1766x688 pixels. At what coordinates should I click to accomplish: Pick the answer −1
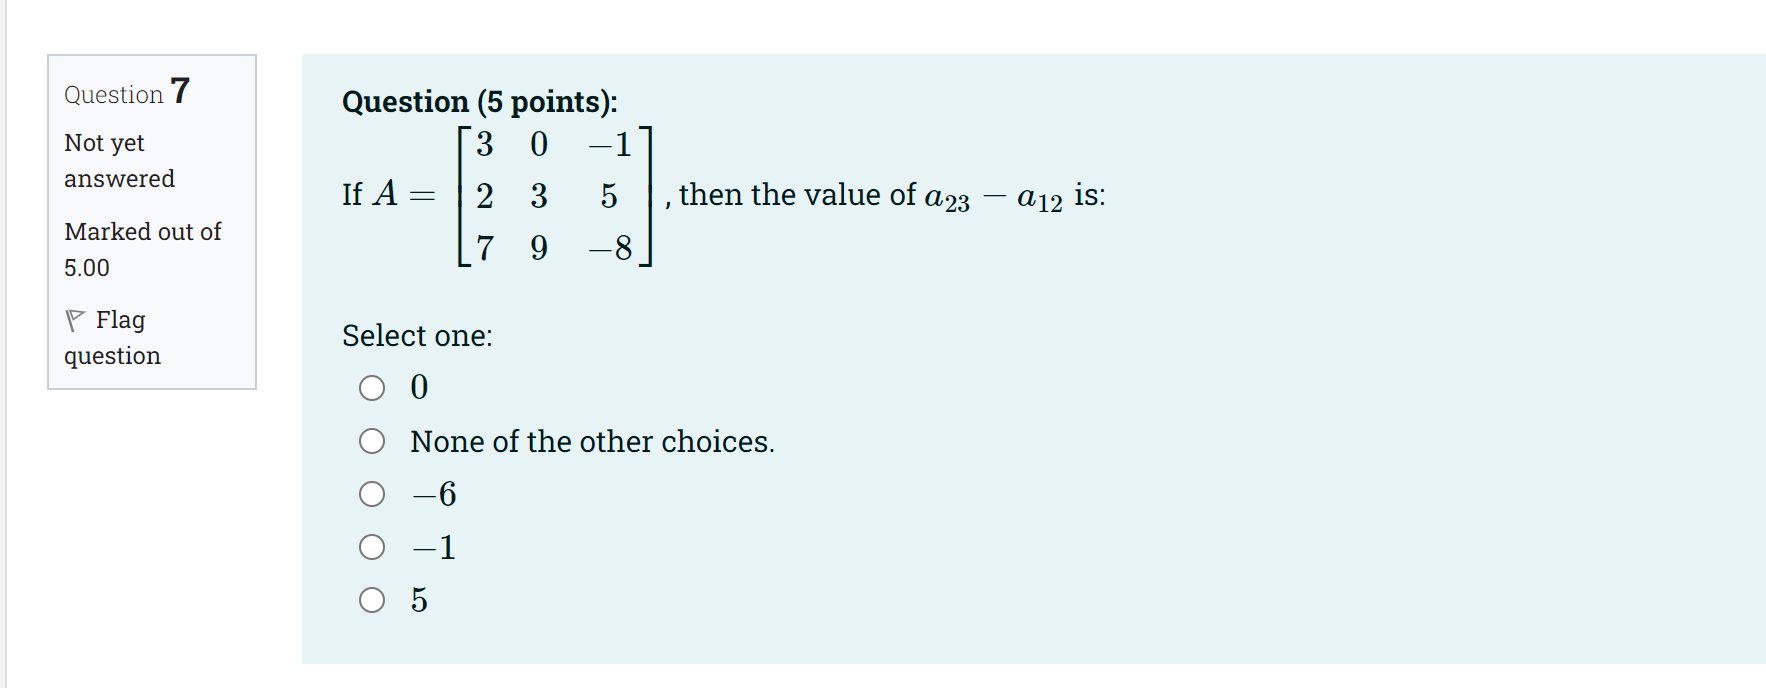tap(371, 547)
